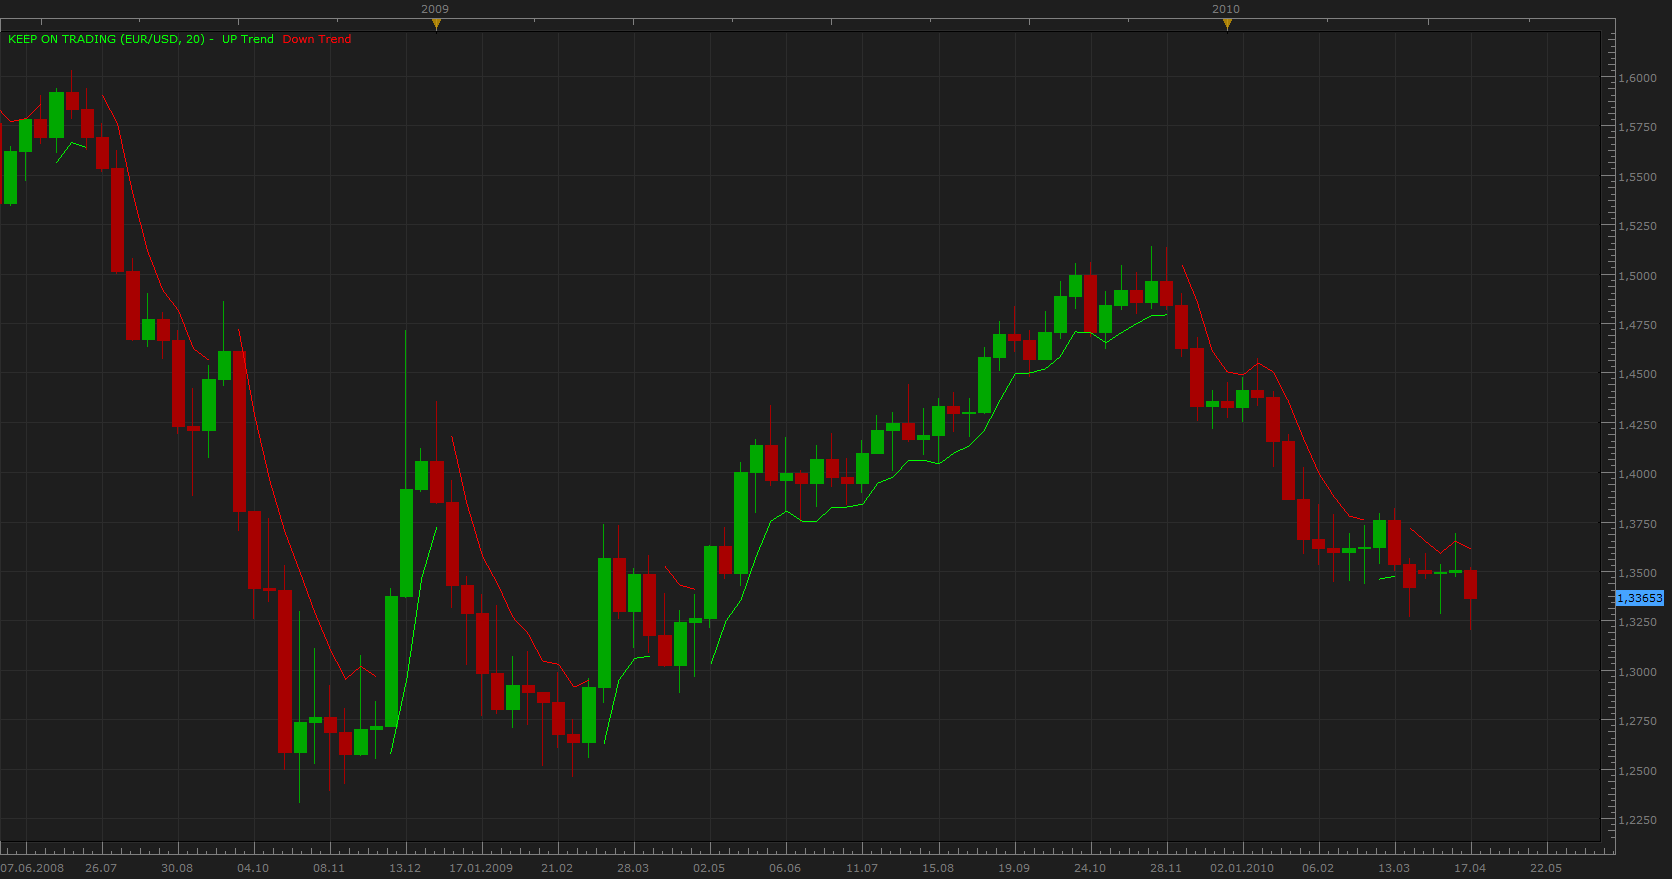Click the 1,2500 price axis label
1672x879 pixels.
click(x=1638, y=771)
